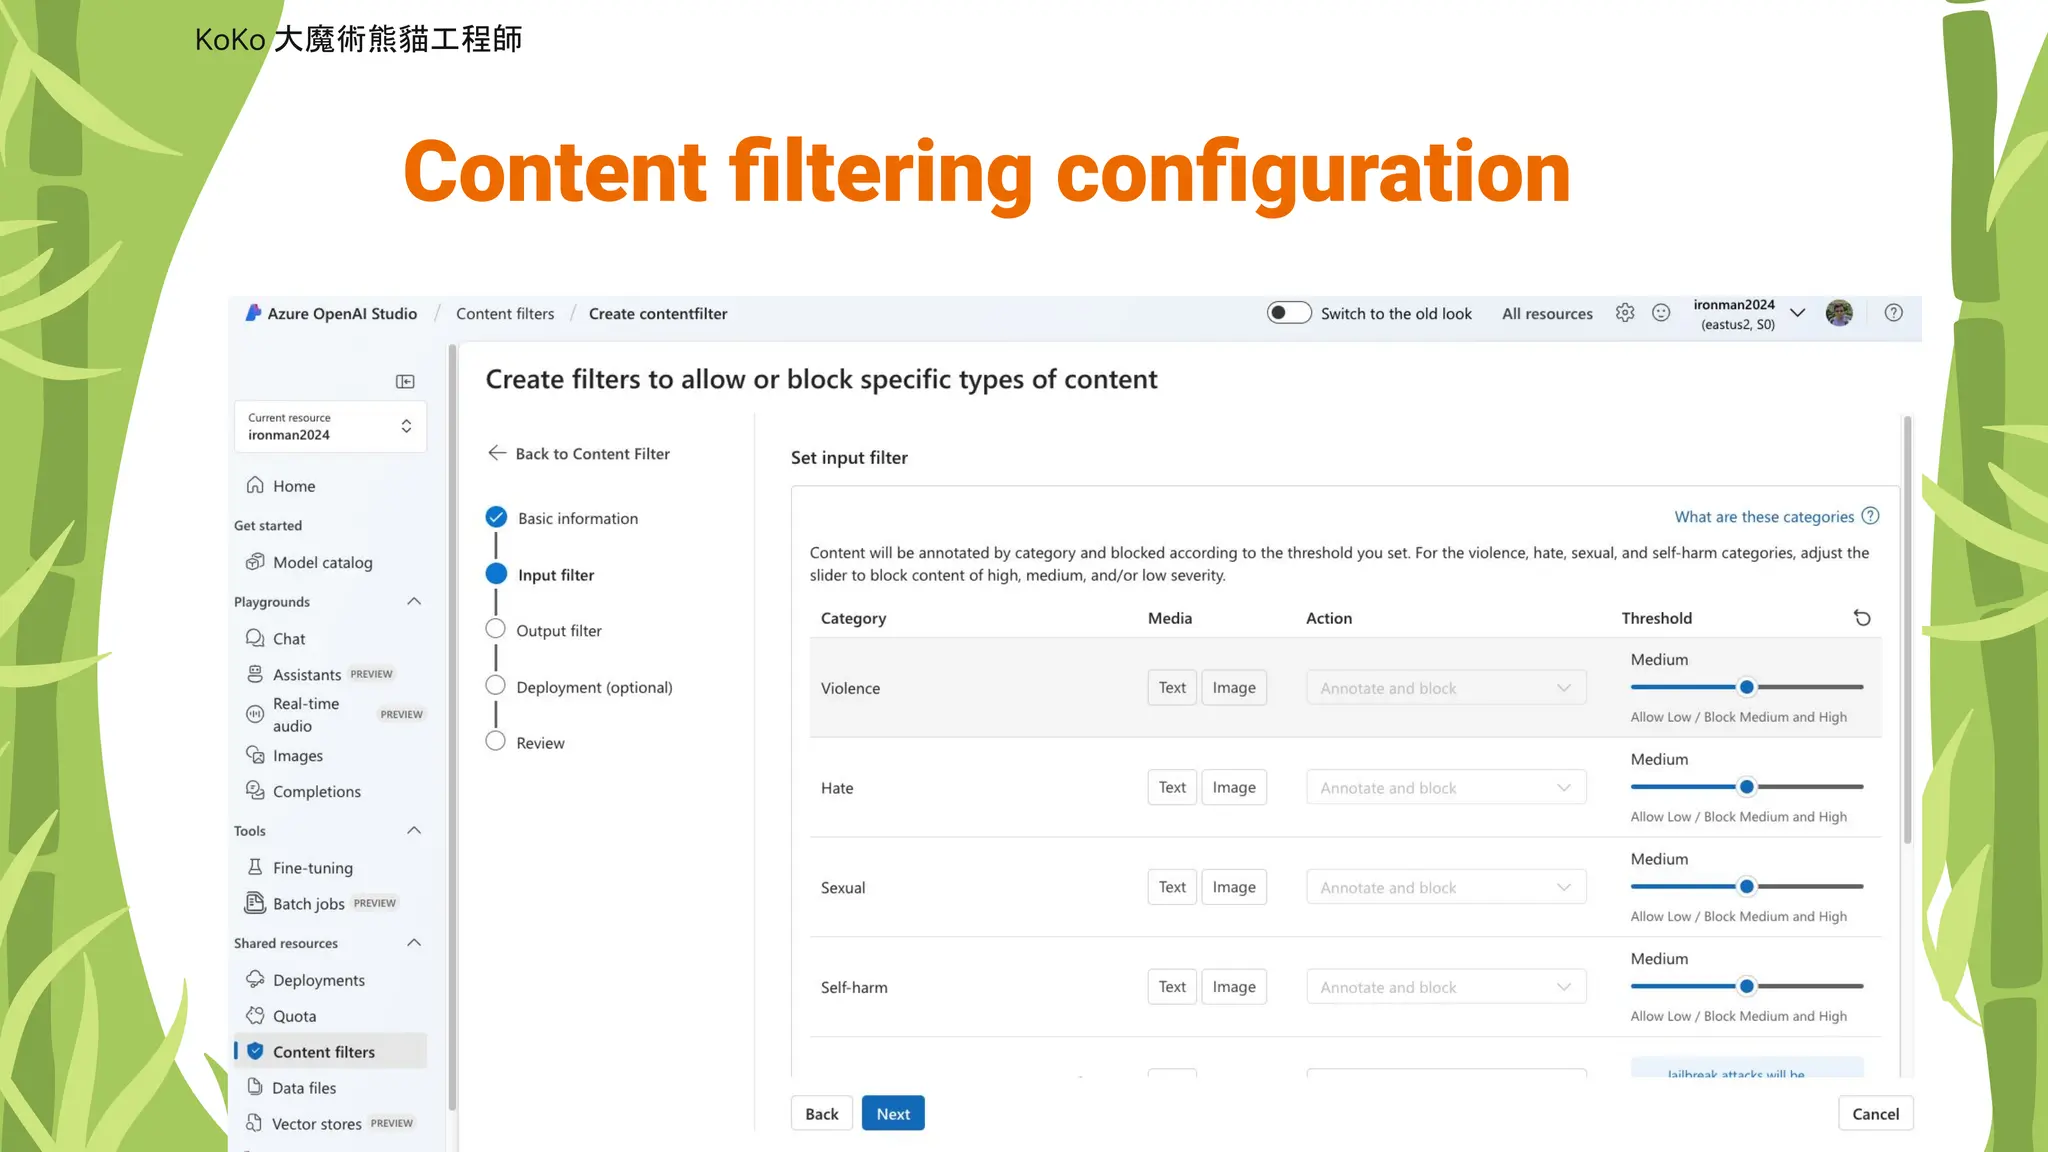Click the Back button
The height and width of the screenshot is (1152, 2048).
coord(822,1113)
